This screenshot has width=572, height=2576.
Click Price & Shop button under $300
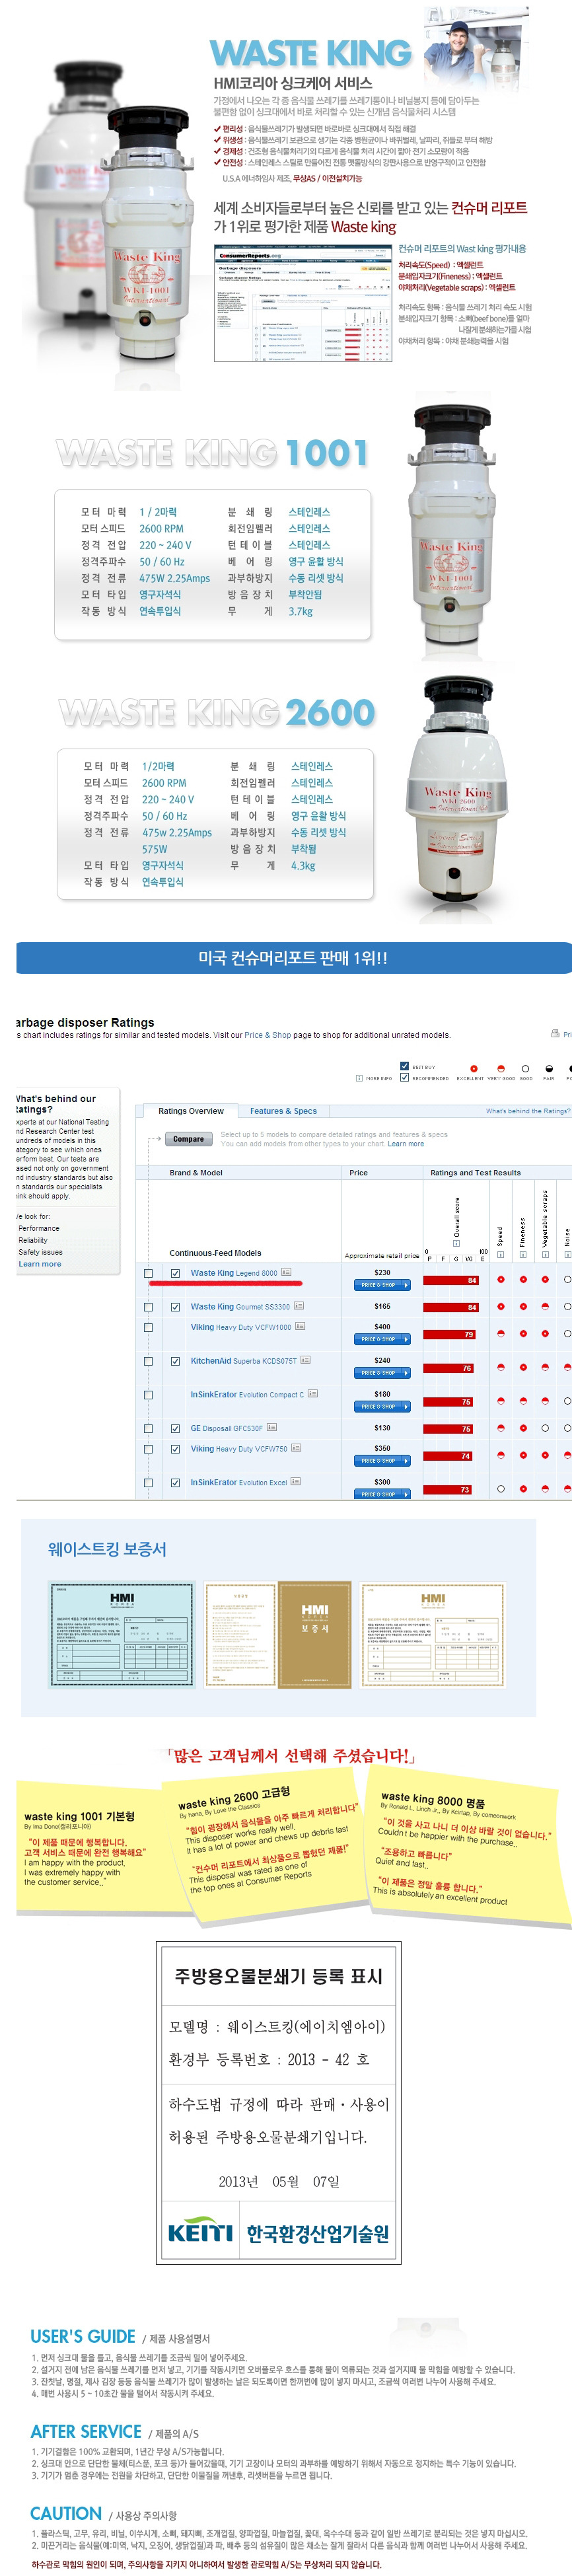click(382, 1493)
